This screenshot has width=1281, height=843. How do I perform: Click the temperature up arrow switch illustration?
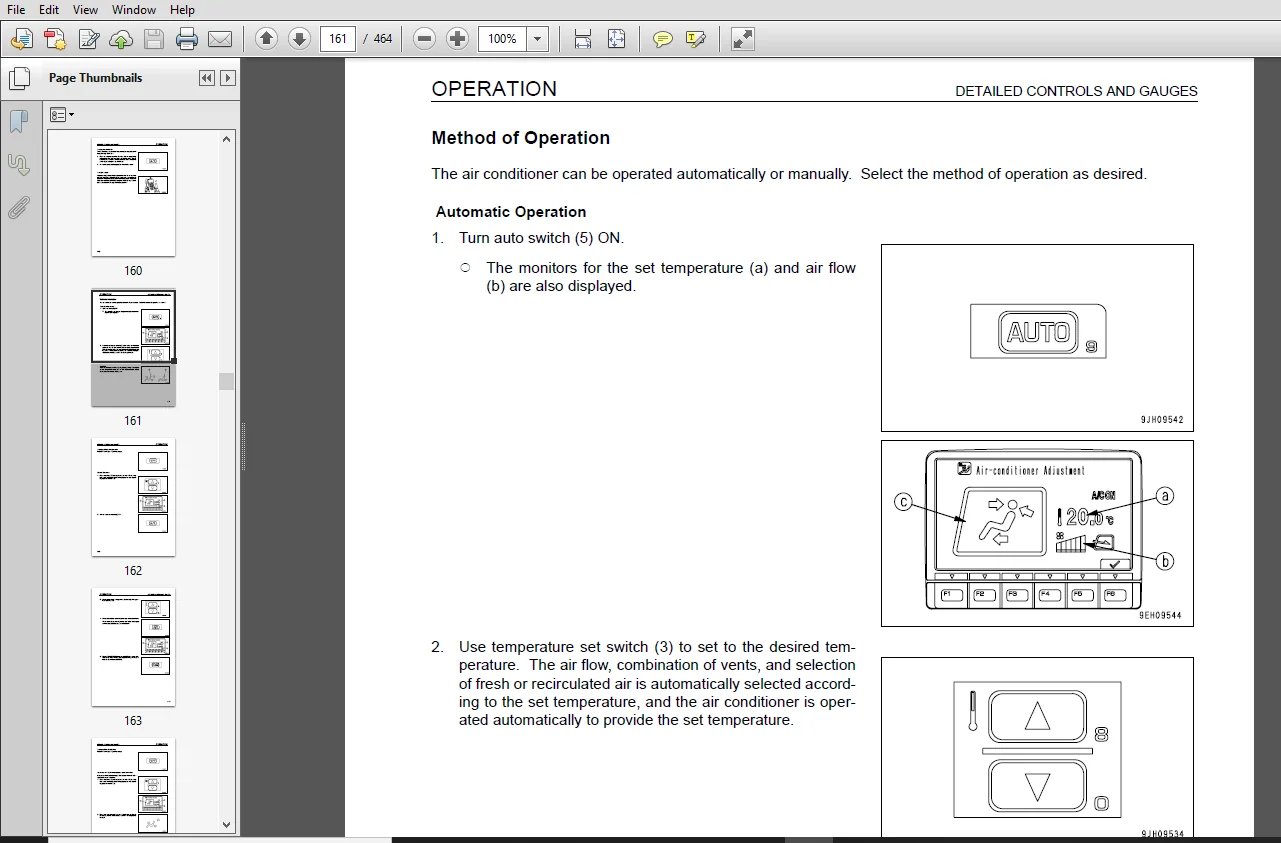tap(1037, 716)
